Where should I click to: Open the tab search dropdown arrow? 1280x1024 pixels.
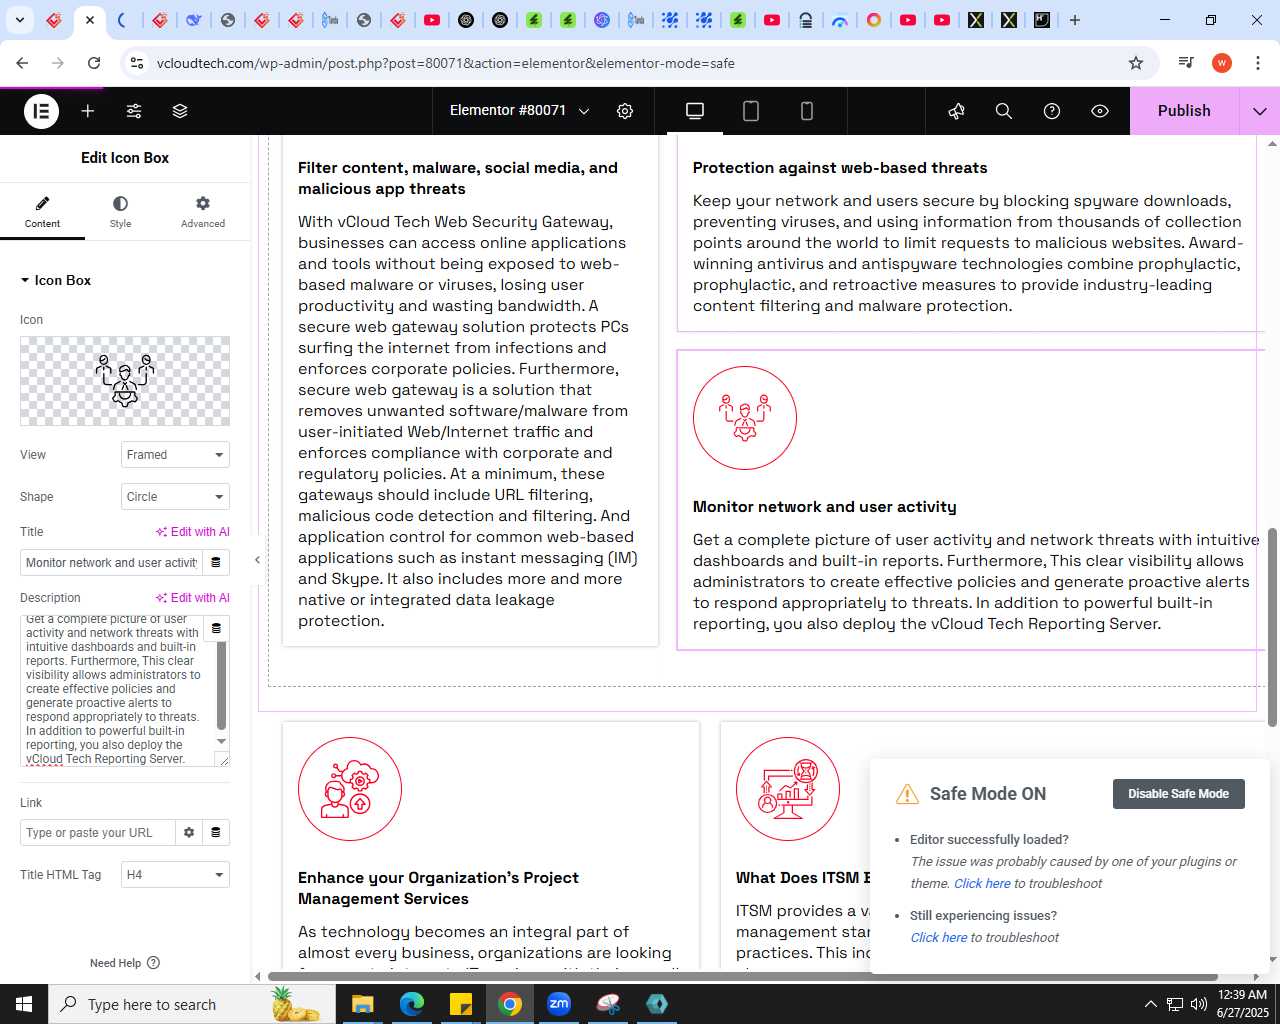click(19, 20)
